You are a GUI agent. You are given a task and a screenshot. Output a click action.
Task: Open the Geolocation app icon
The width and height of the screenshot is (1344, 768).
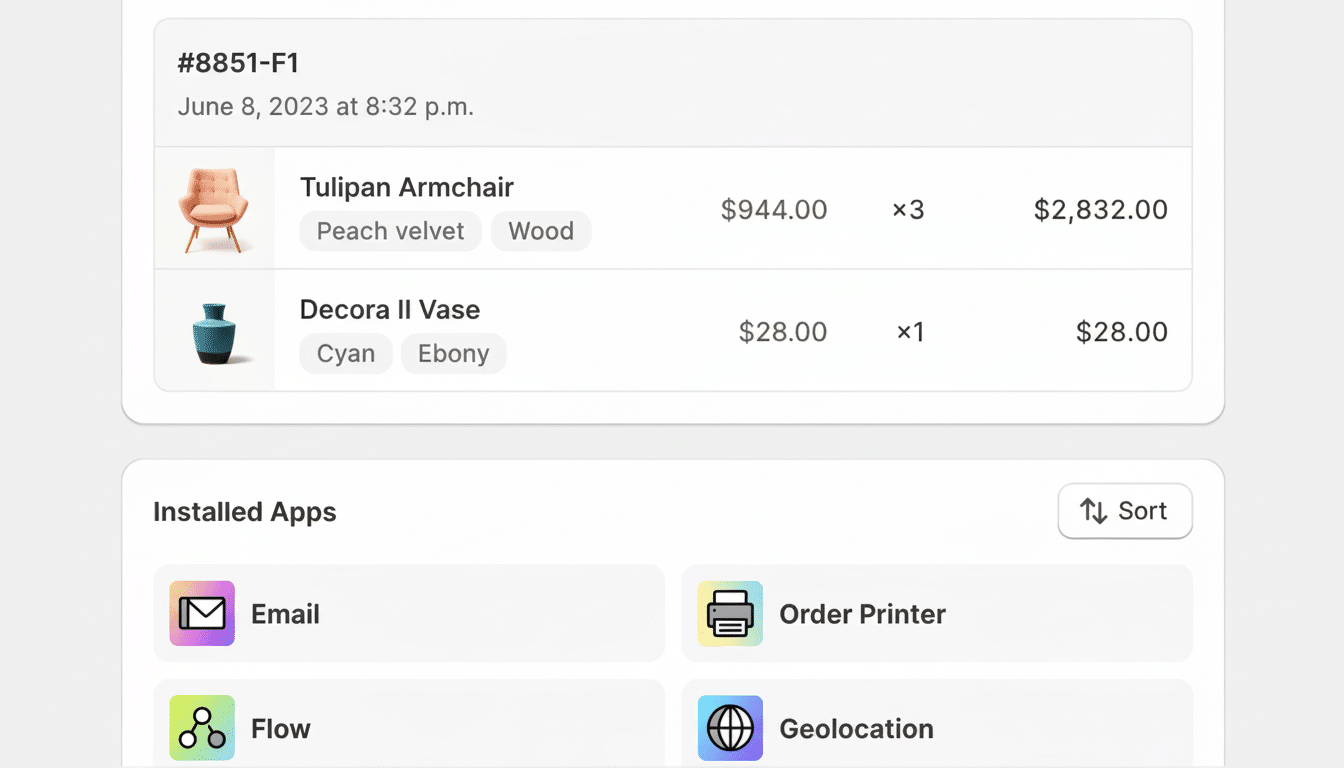729,728
